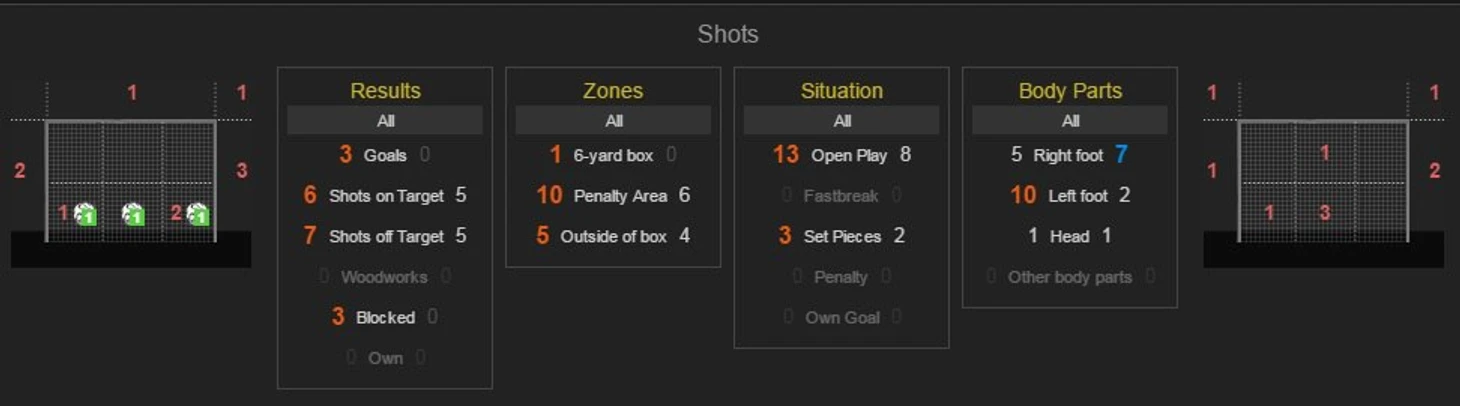Filter shots by Goals
Image resolution: width=1460 pixels, height=406 pixels.
(385, 155)
